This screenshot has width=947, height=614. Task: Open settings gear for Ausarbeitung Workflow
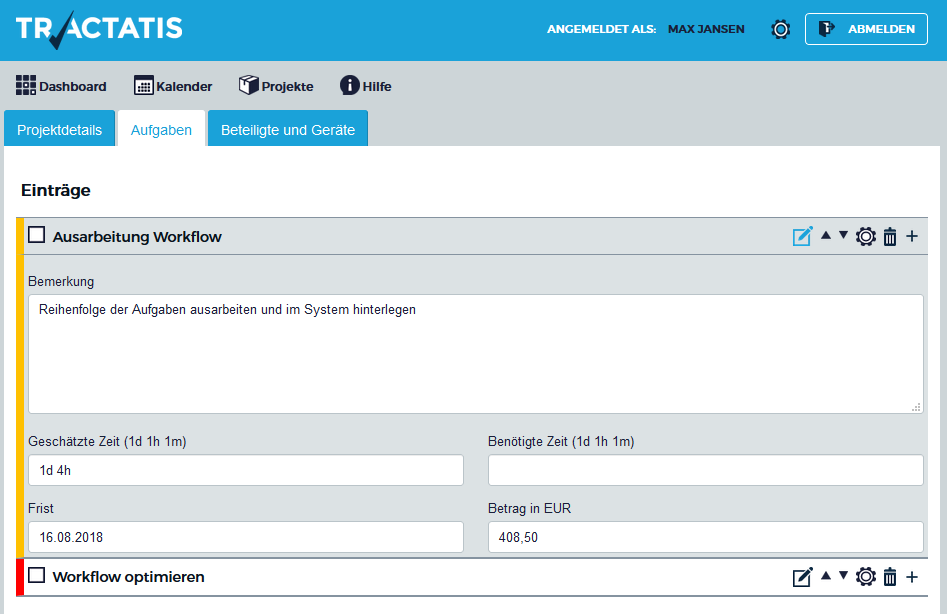(x=865, y=236)
